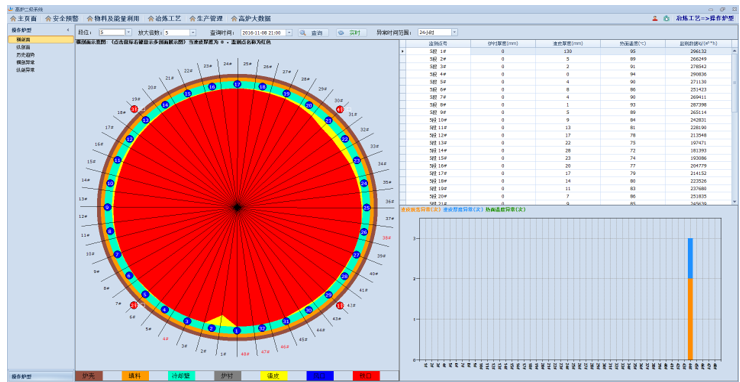Click the magnifier 查询 search button
This screenshot has height=382, width=740.
point(312,33)
